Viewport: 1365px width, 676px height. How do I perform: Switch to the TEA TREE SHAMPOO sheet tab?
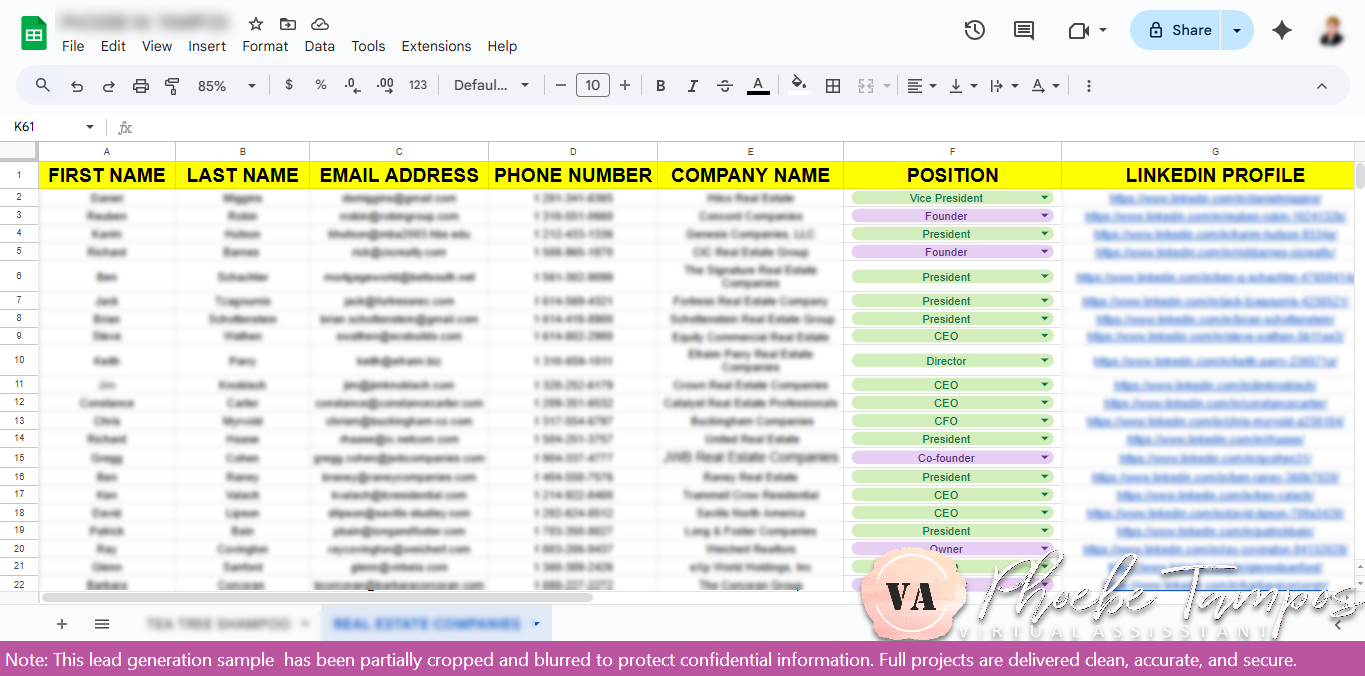(x=222, y=623)
